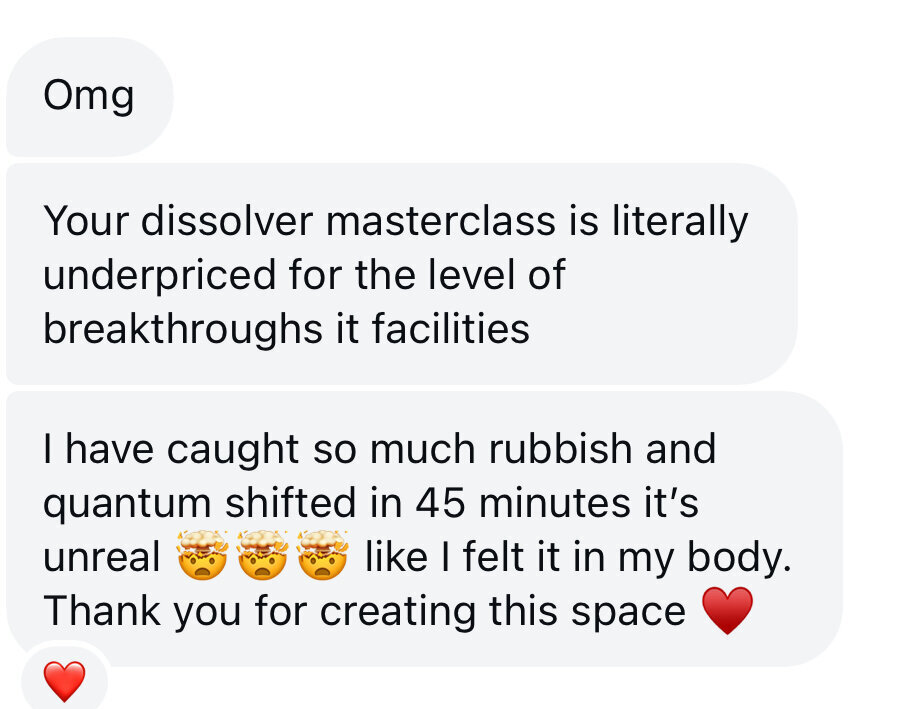Click the word 'dissolver' in the message

click(227, 221)
